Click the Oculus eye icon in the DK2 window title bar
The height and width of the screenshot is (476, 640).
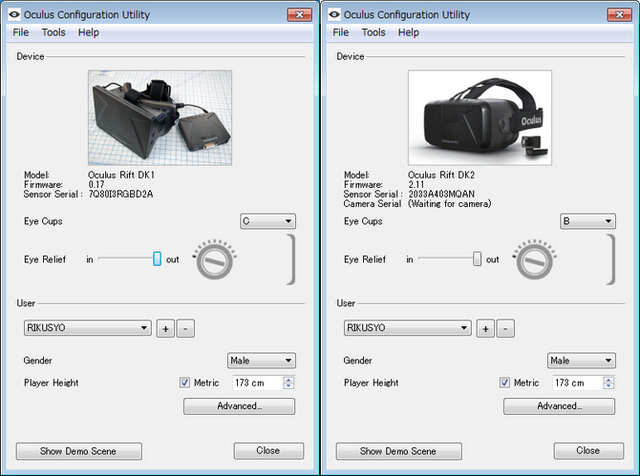click(334, 15)
